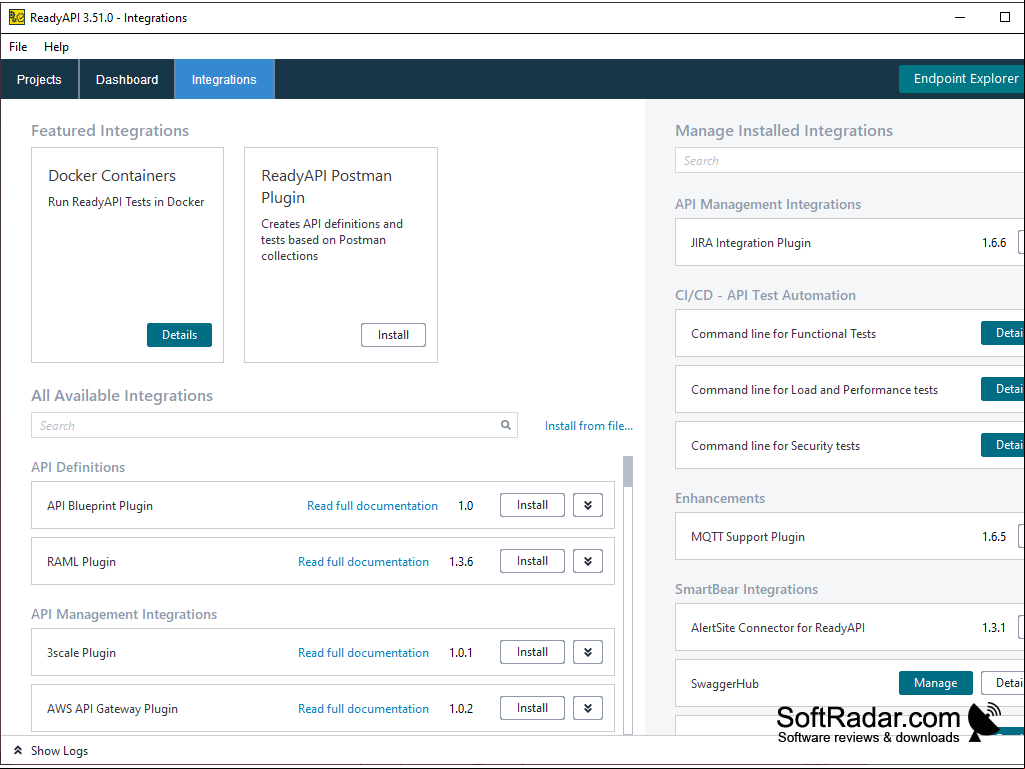Click Install from file link
Image resolution: width=1025 pixels, height=769 pixels.
pyautogui.click(x=589, y=426)
